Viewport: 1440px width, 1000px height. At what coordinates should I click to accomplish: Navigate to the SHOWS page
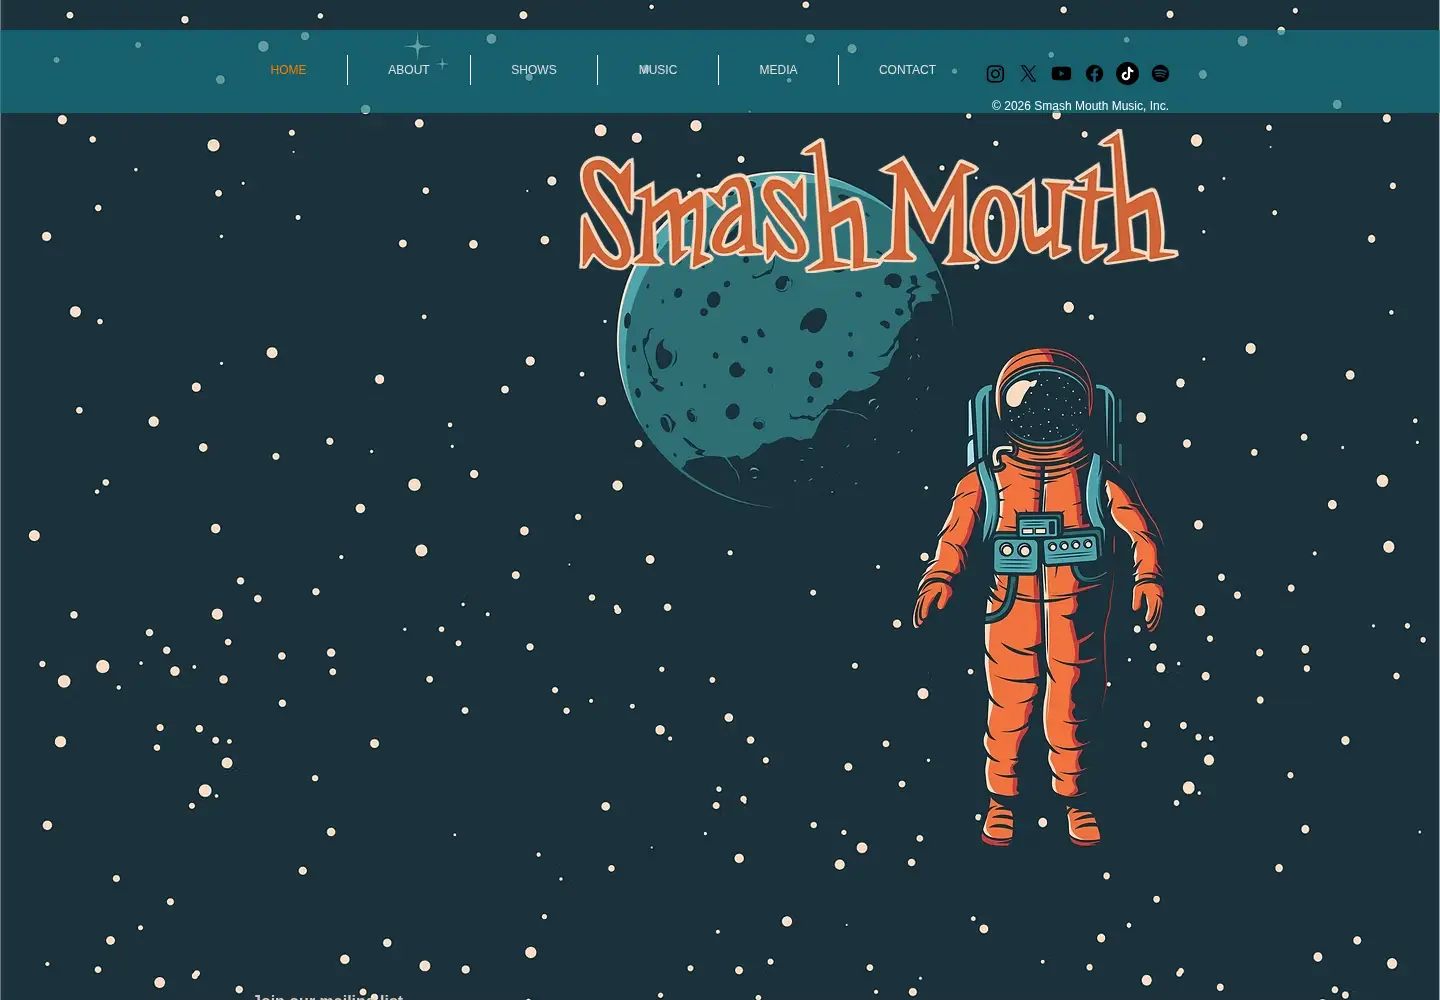pyautogui.click(x=534, y=70)
